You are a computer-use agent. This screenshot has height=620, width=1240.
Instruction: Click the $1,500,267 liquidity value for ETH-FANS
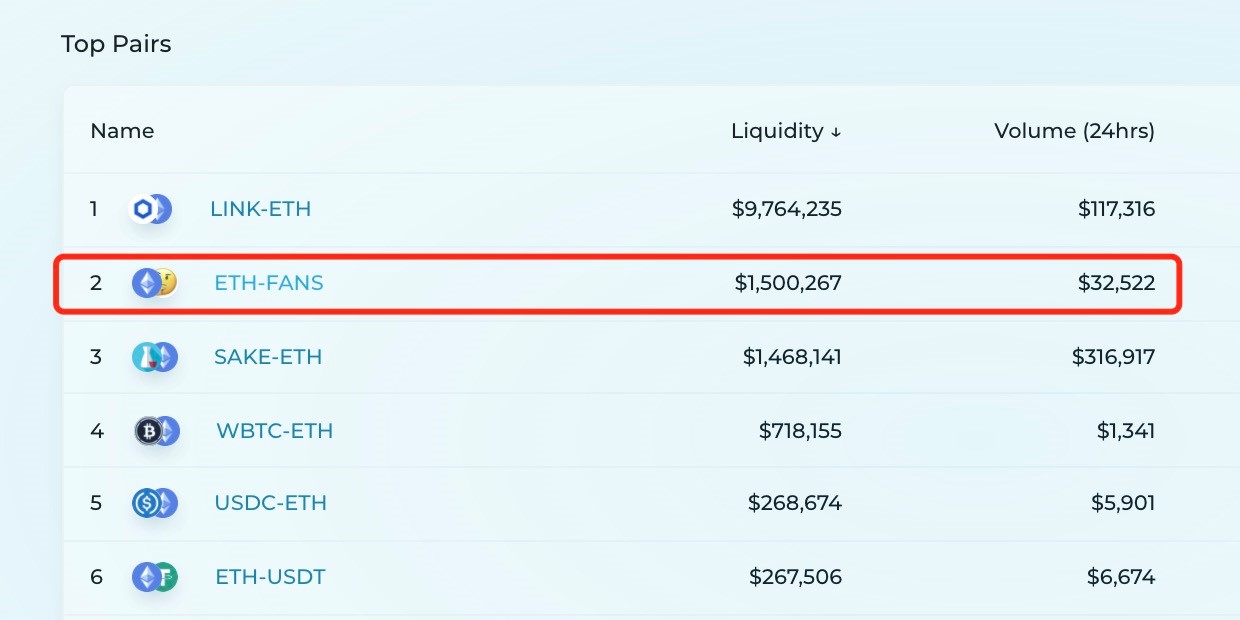tap(788, 283)
